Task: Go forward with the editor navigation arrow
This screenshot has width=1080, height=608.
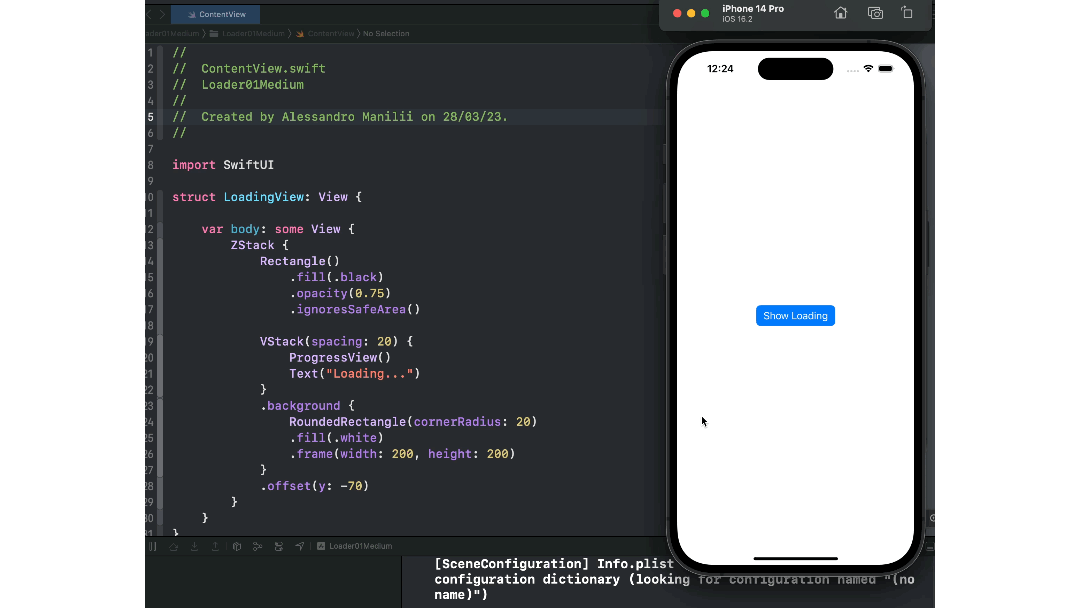Action: coord(163,14)
